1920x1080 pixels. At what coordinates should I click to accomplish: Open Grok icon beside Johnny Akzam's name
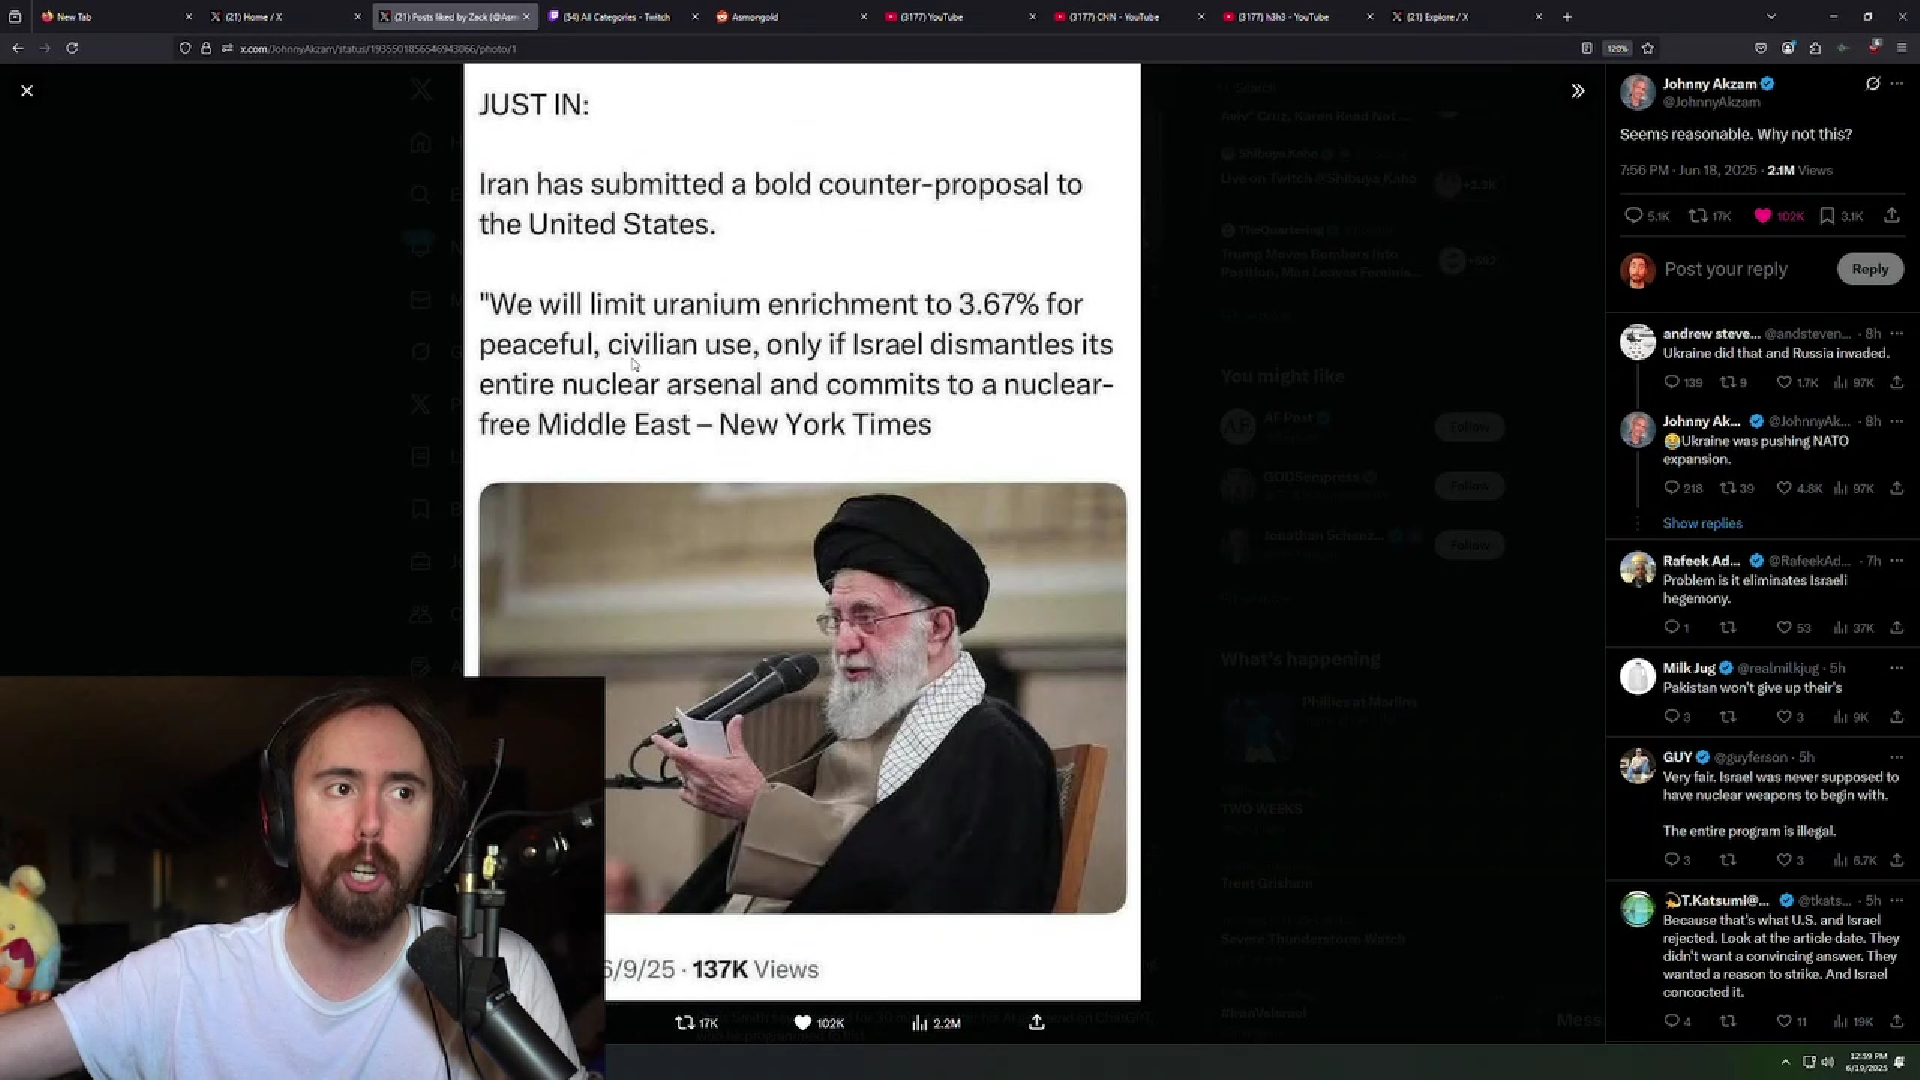click(x=1873, y=84)
